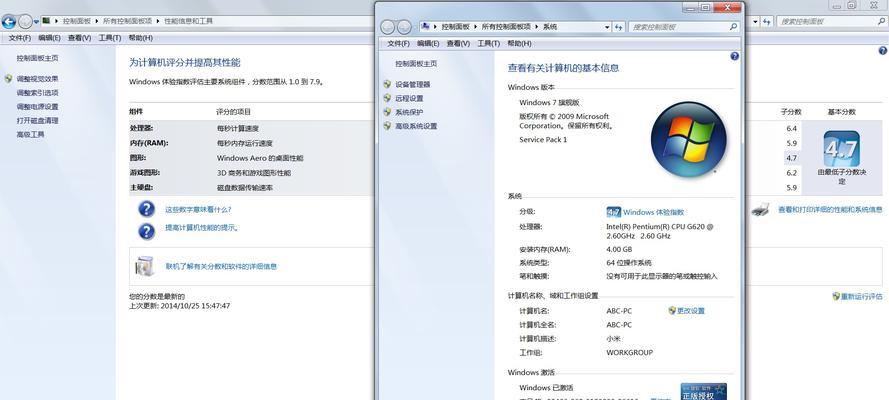Click the printer icon beside 查看和打印

point(760,210)
